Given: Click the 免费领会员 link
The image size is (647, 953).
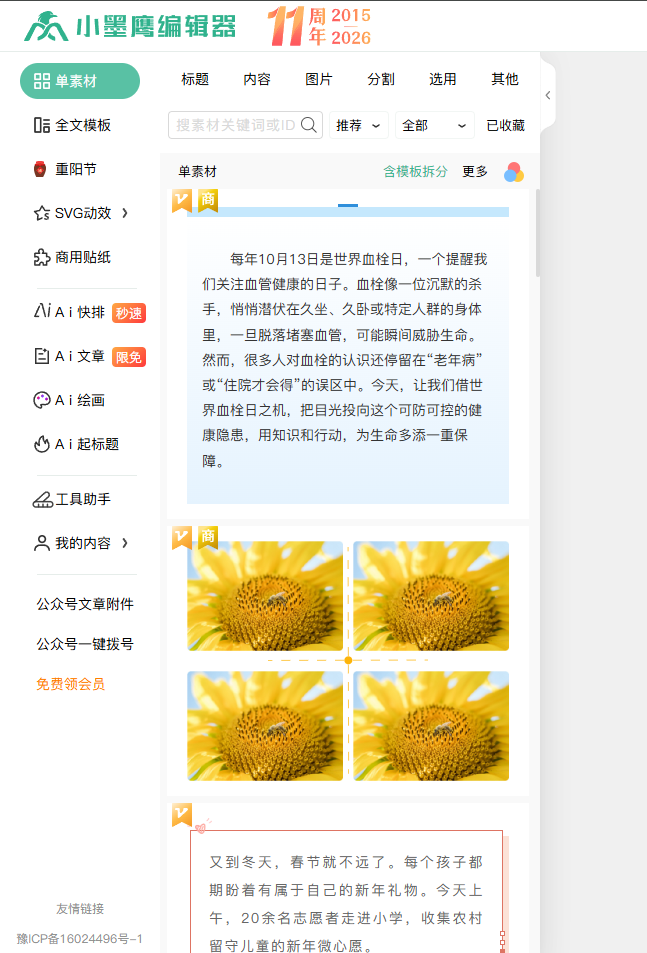Looking at the screenshot, I should pyautogui.click(x=70, y=684).
